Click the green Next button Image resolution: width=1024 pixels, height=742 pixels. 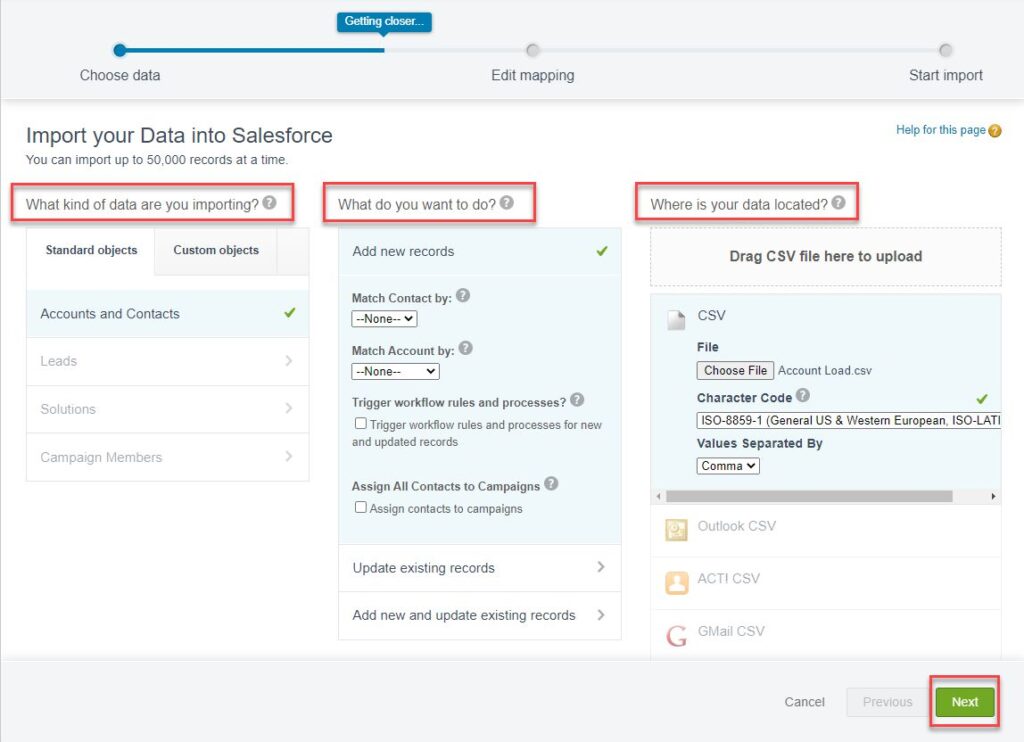pos(965,702)
